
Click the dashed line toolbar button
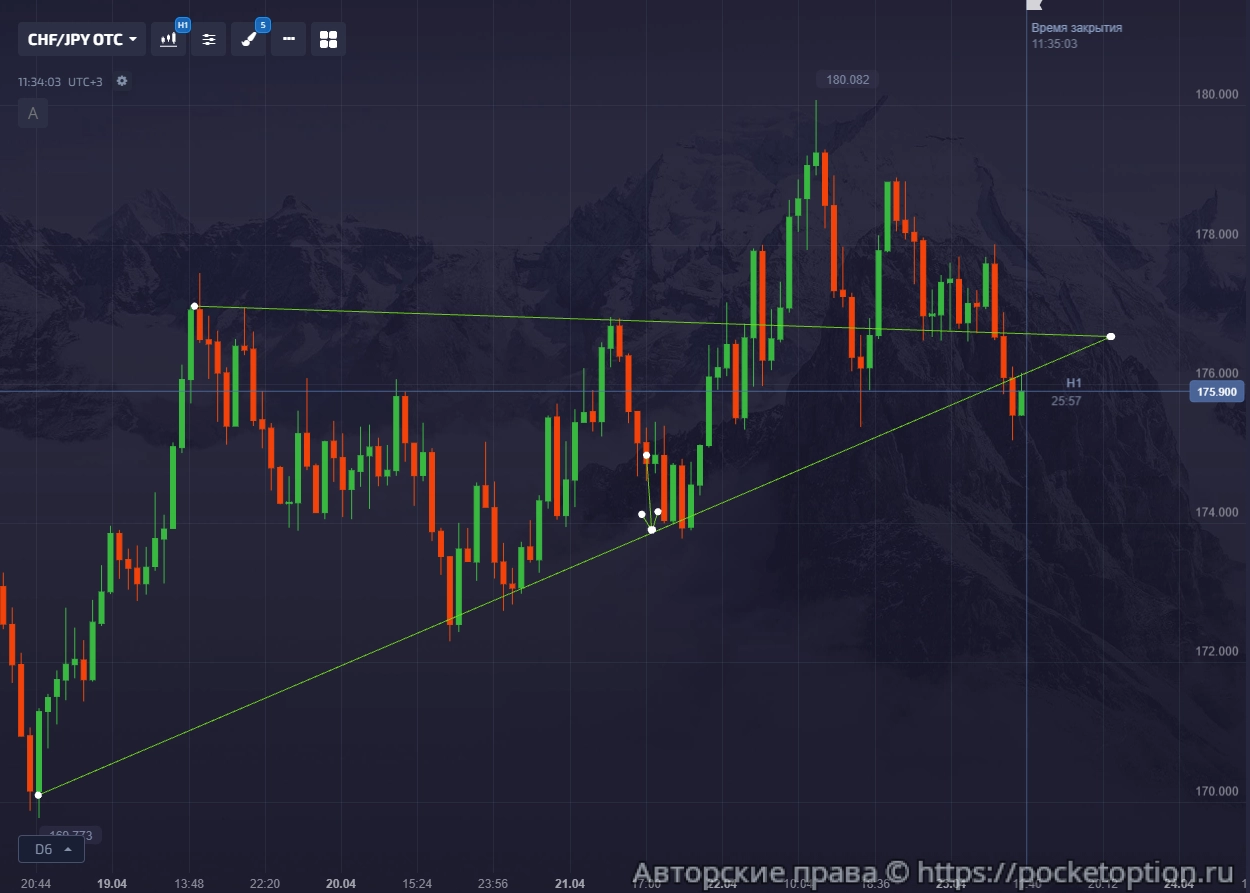[x=288, y=40]
